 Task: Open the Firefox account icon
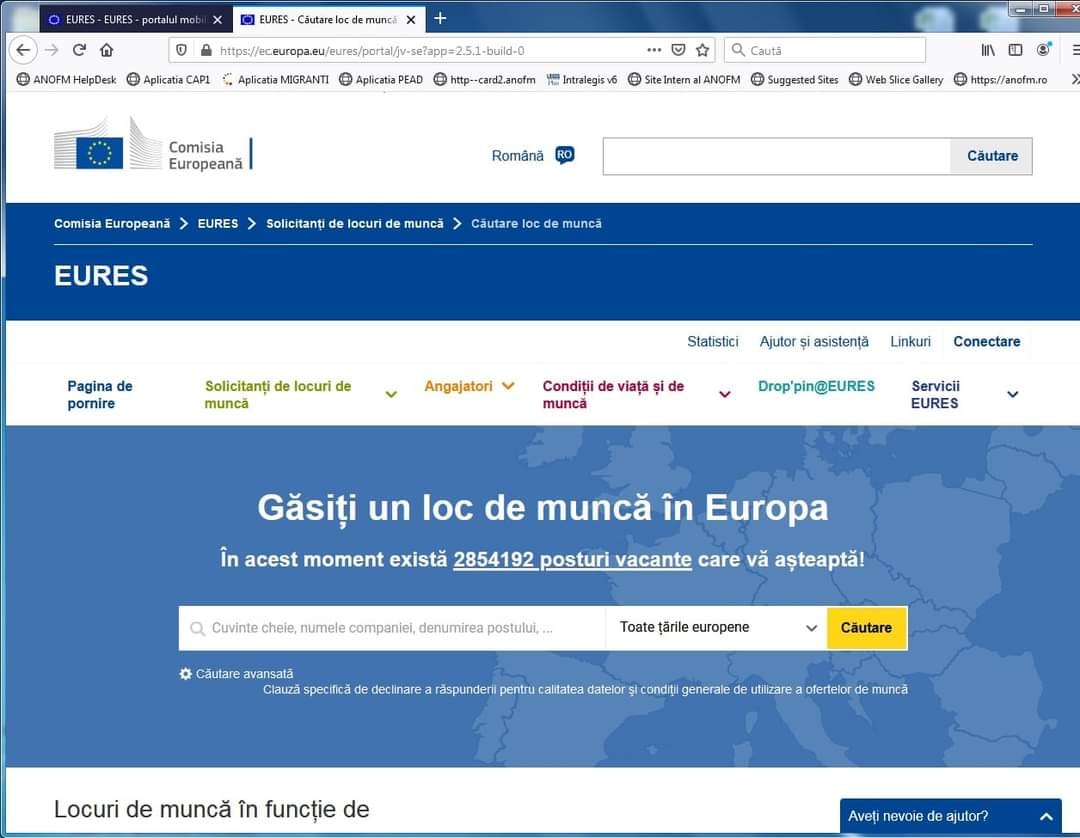click(x=1043, y=50)
